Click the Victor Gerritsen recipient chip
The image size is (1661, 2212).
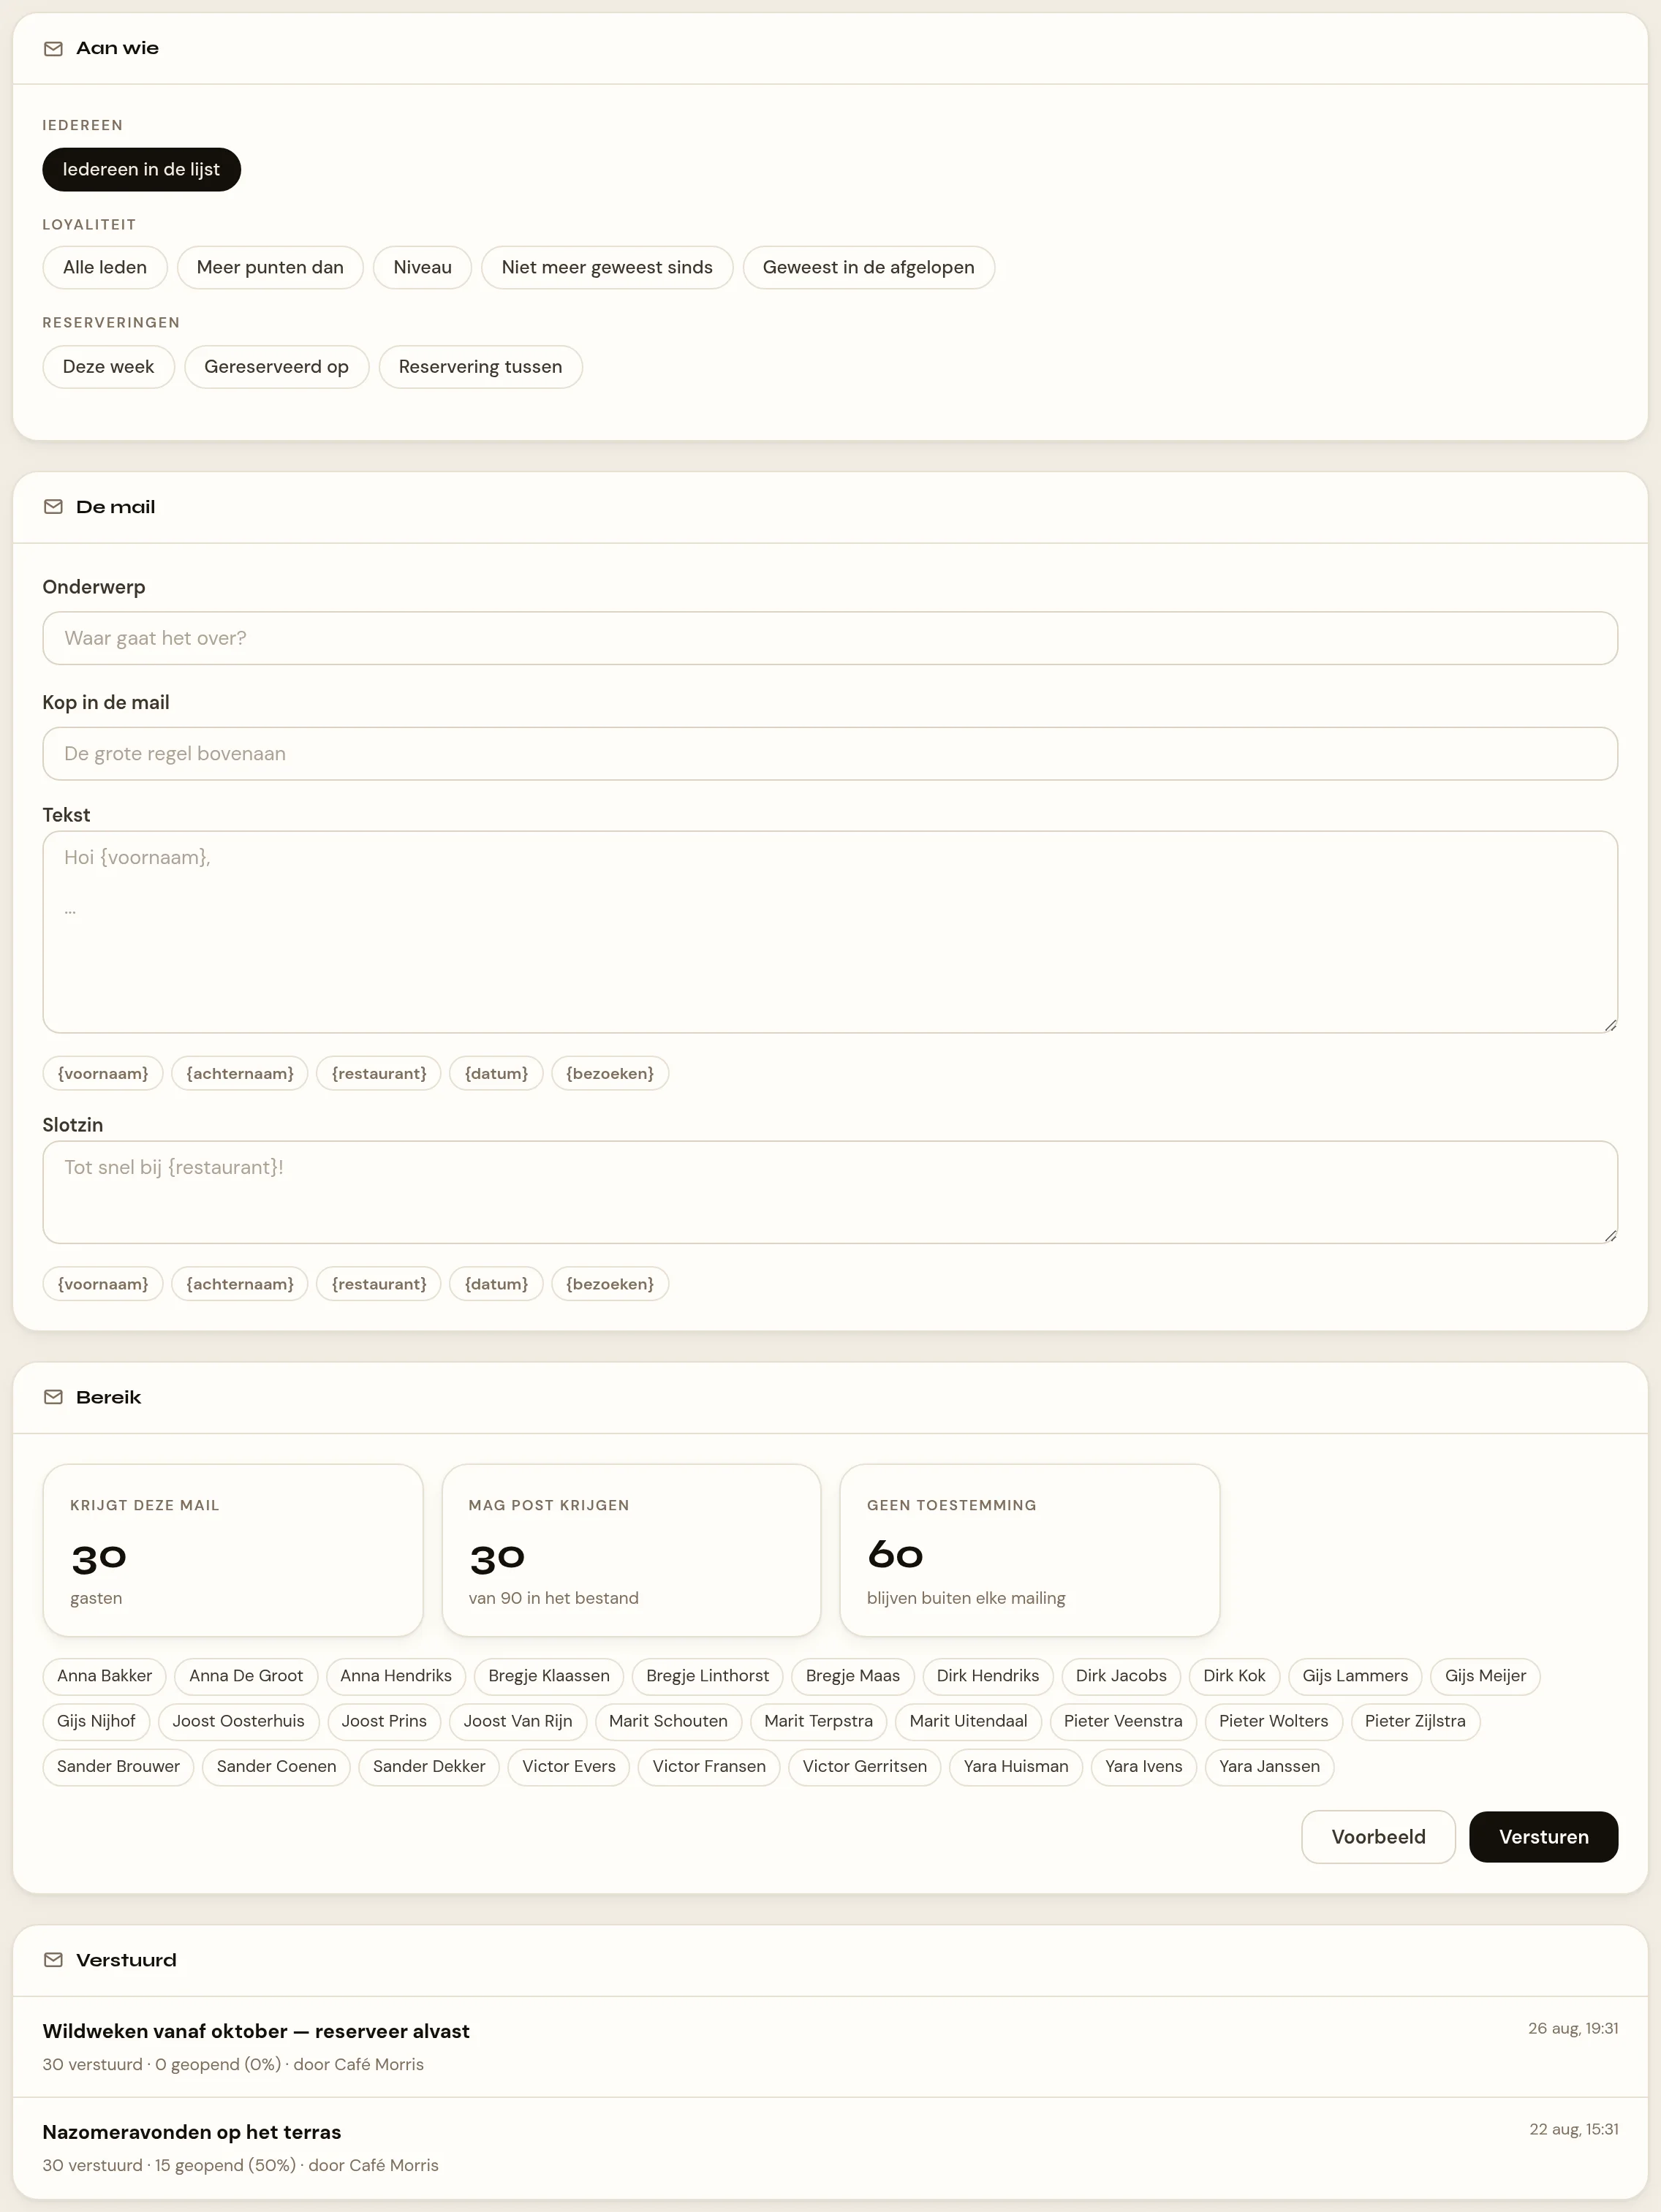click(x=865, y=1766)
